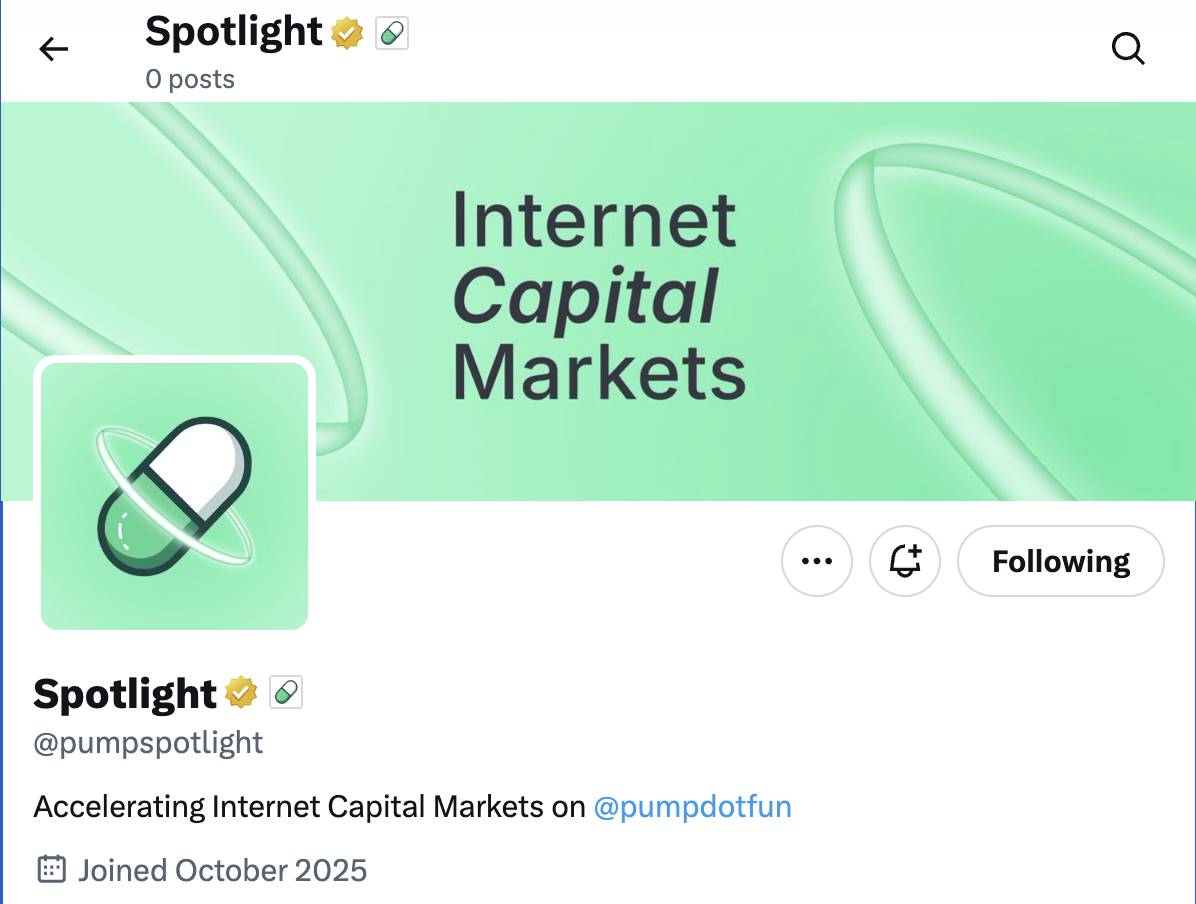Click the back arrow to return
Viewport: 1196px width, 904px height.
pos(53,49)
